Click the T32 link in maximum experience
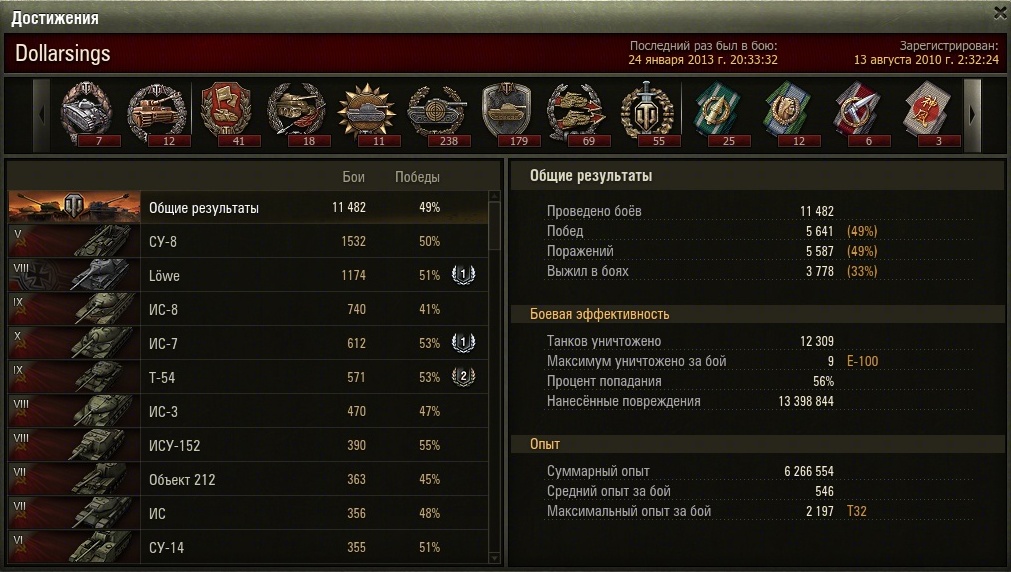Screen dimensions: 1011x572 856,511
